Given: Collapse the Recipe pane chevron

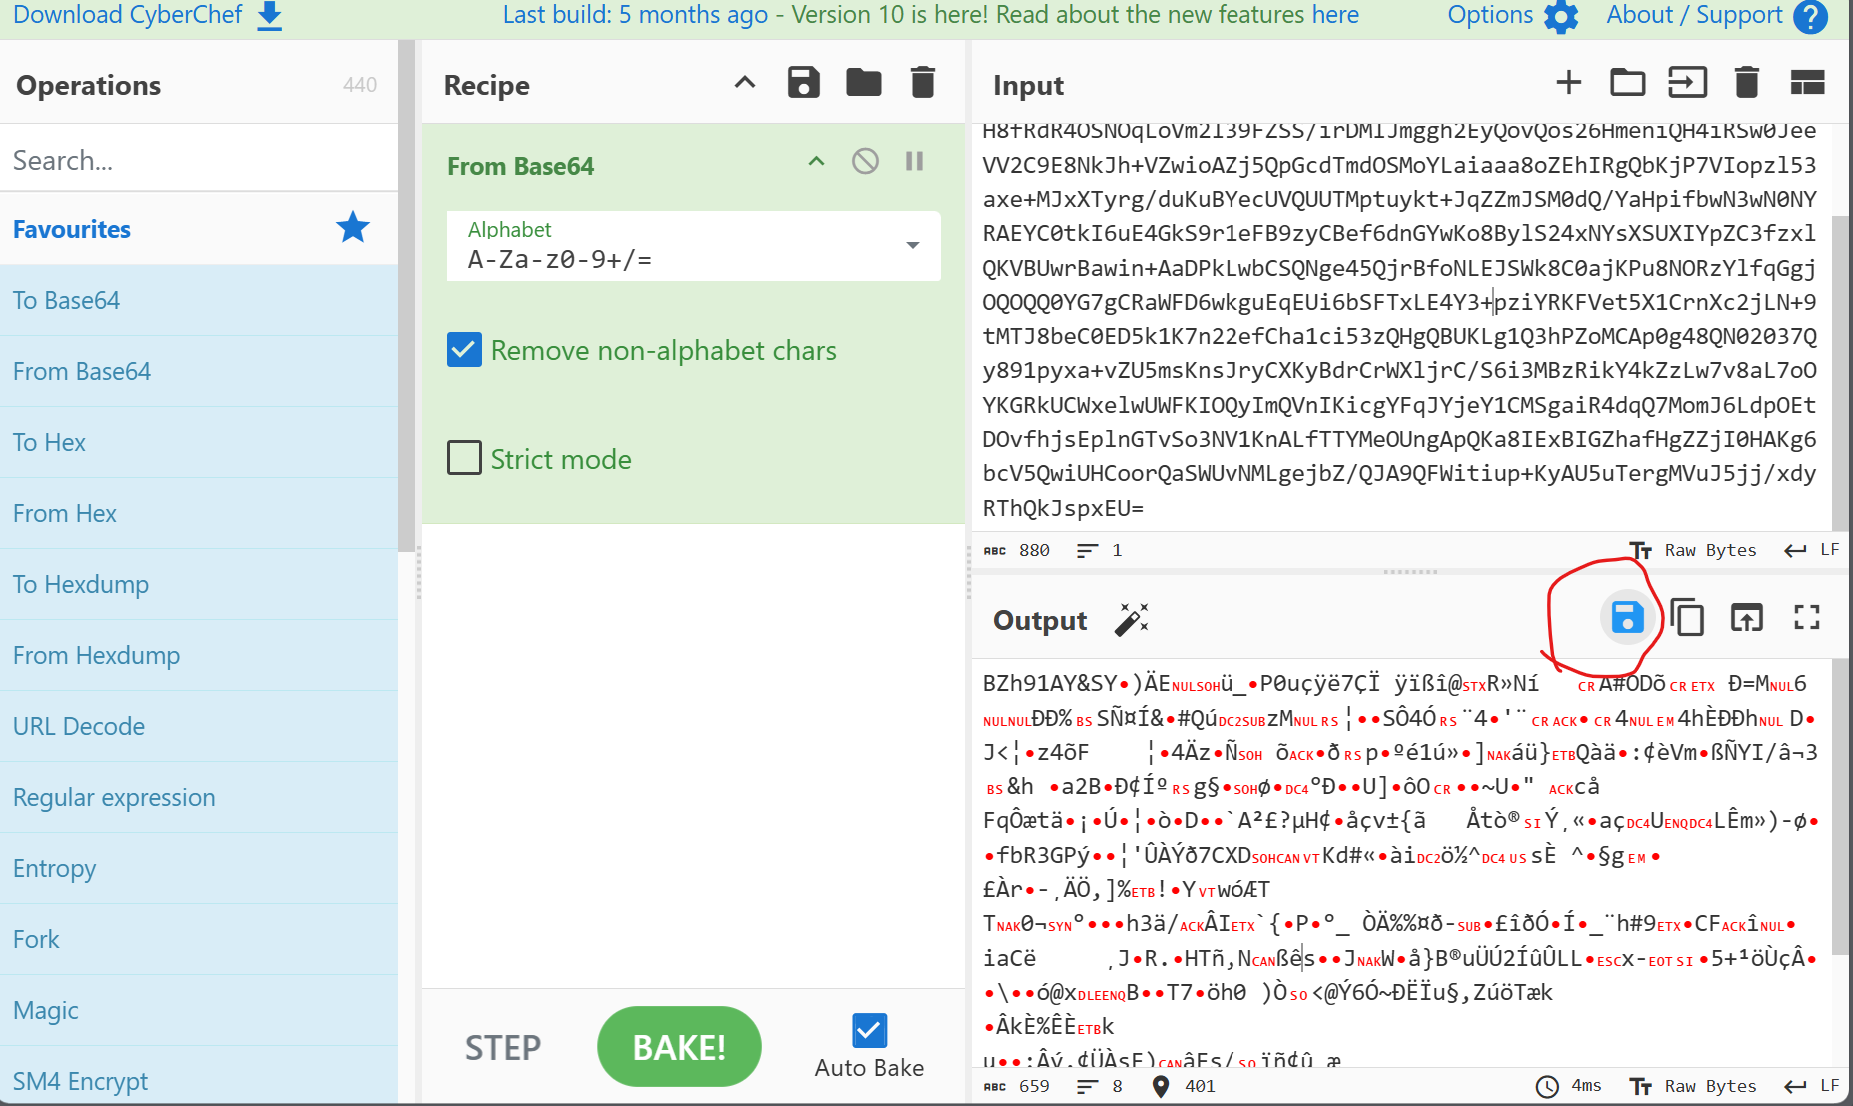Looking at the screenshot, I should pyautogui.click(x=745, y=83).
